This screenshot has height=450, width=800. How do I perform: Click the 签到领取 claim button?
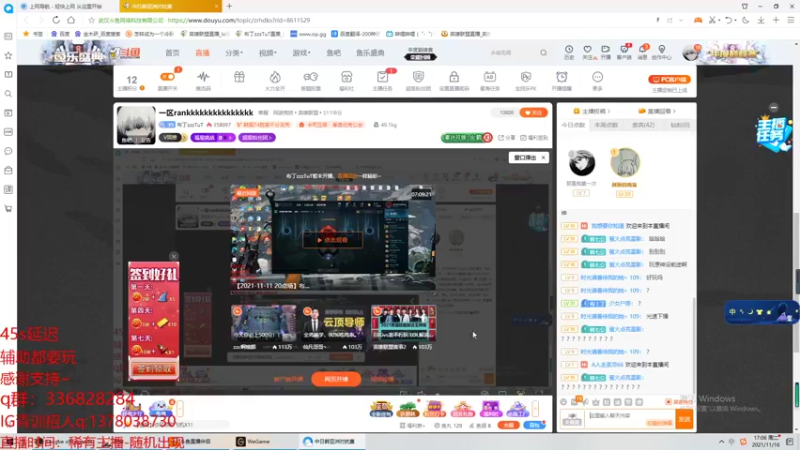point(154,368)
